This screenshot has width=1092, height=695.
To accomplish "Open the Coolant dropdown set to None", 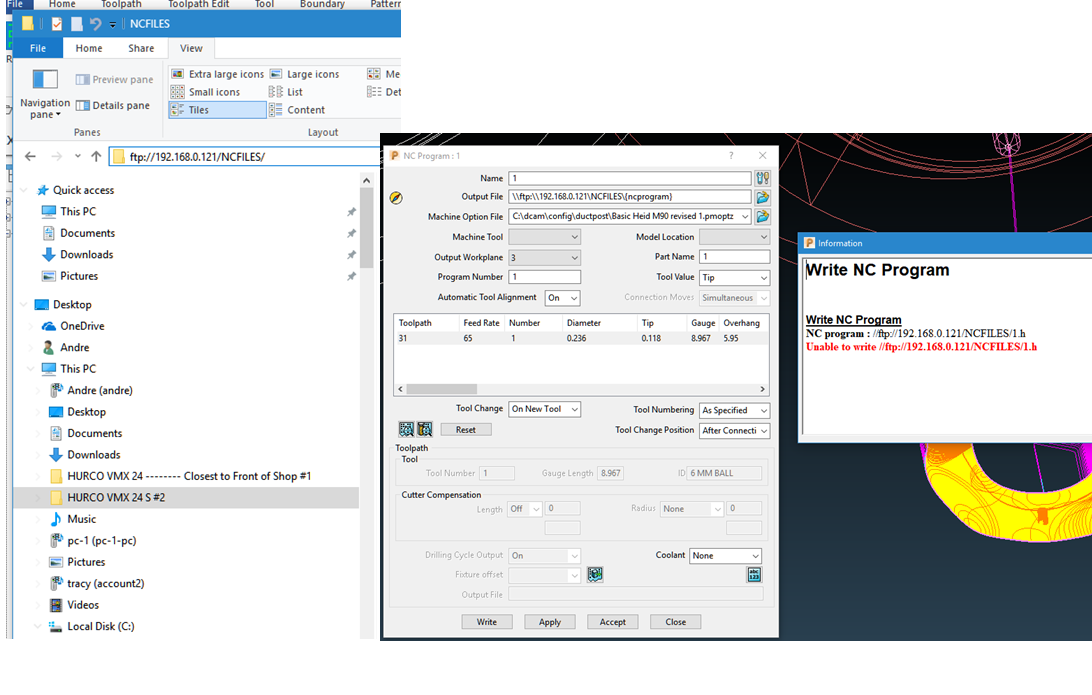I will click(x=725, y=555).
